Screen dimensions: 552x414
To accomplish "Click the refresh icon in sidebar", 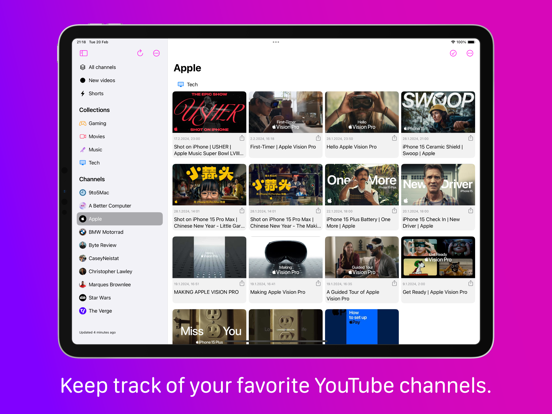I will click(x=140, y=53).
